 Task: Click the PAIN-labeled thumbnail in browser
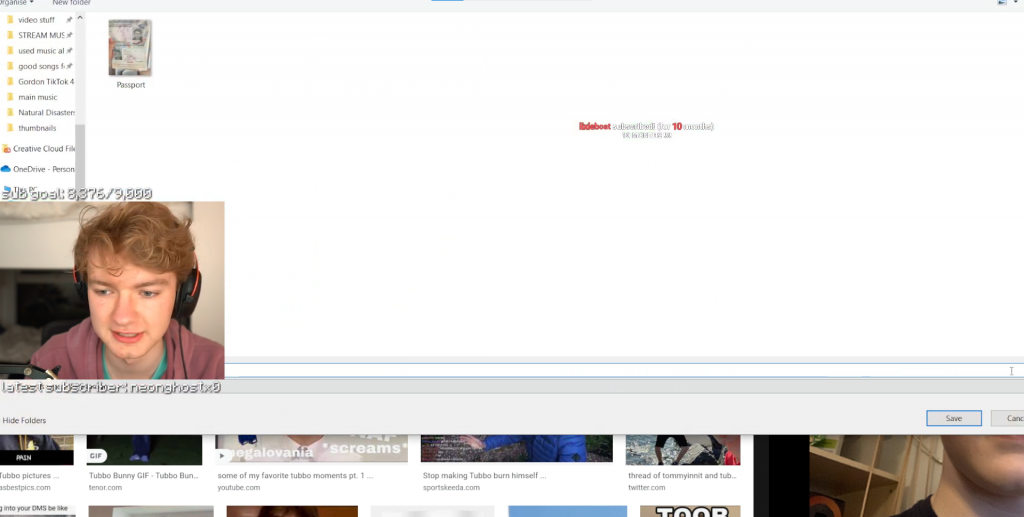click(37, 450)
